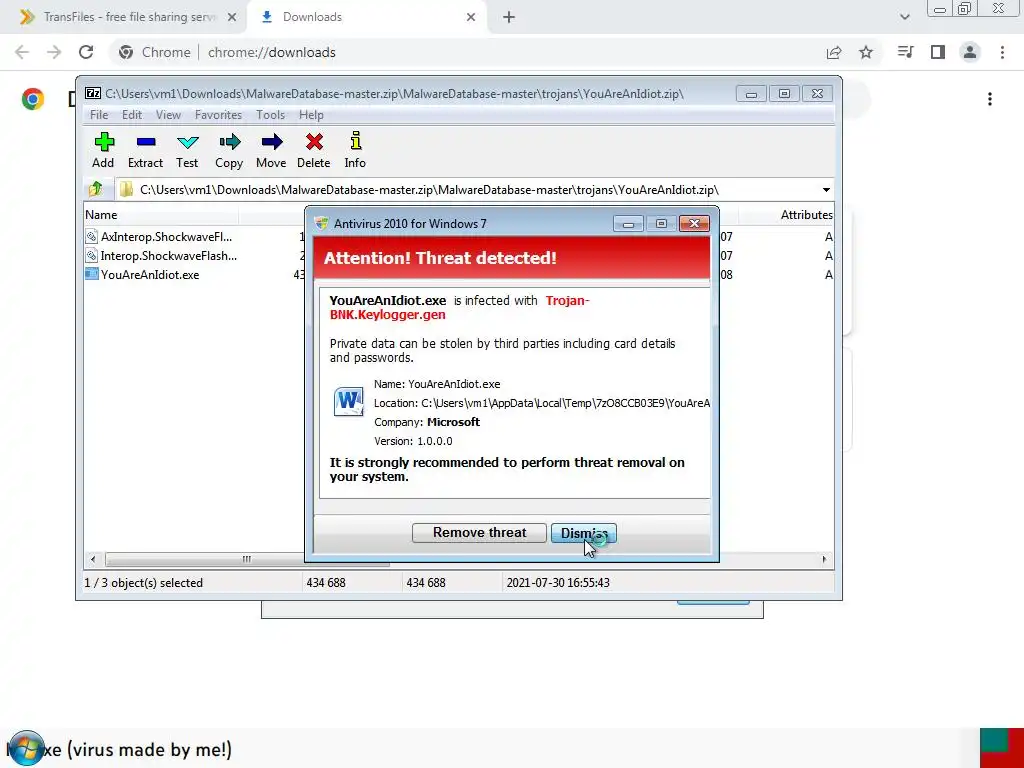
Task: Close the Antivirus 2010 dialog
Action: [694, 223]
